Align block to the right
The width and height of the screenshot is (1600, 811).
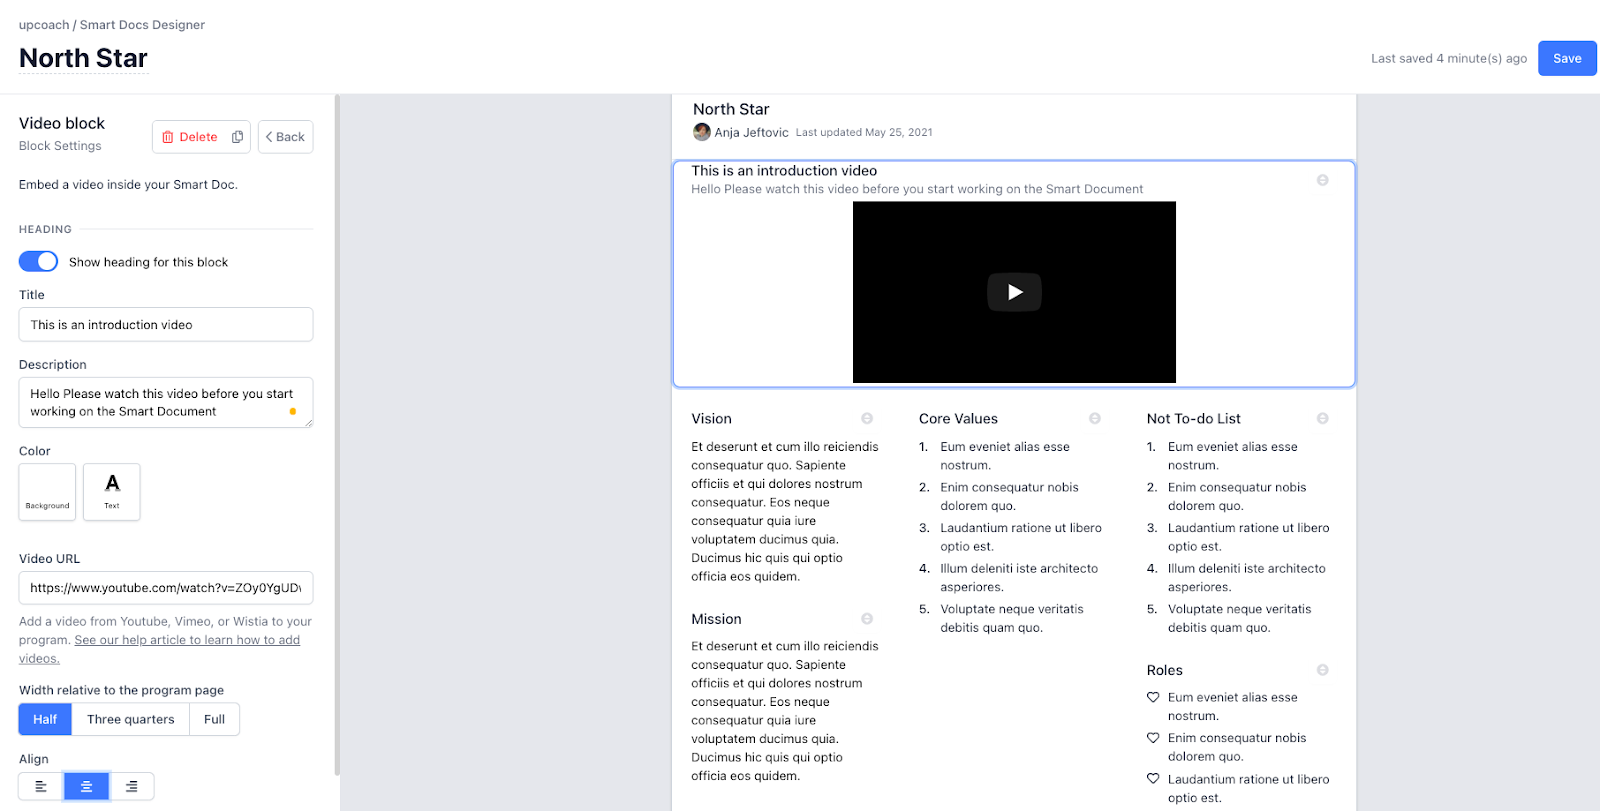[131, 786]
